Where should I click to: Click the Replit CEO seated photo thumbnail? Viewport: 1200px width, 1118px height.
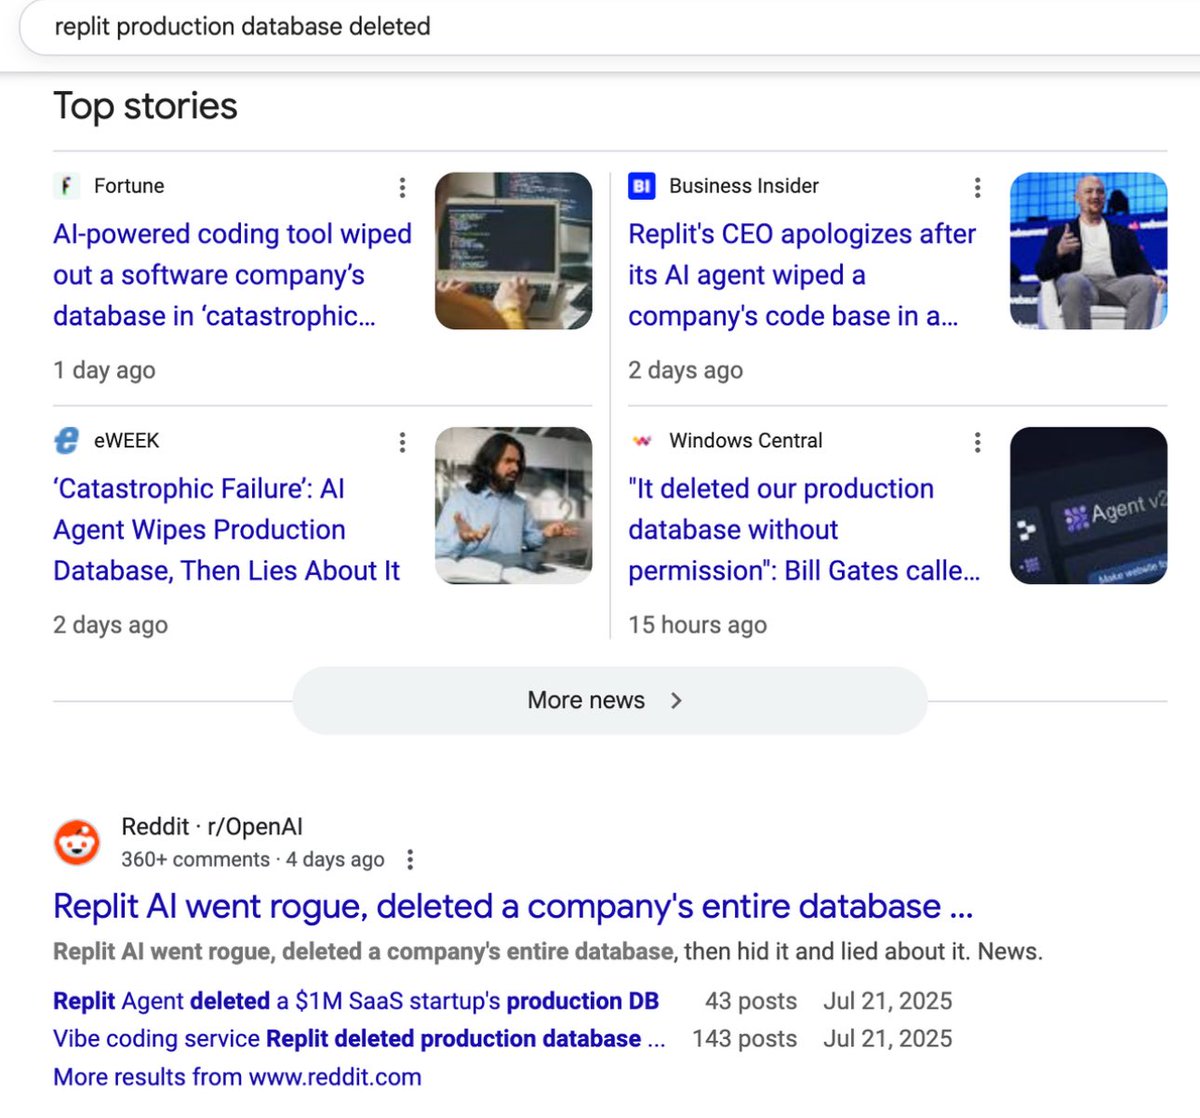[1088, 251]
